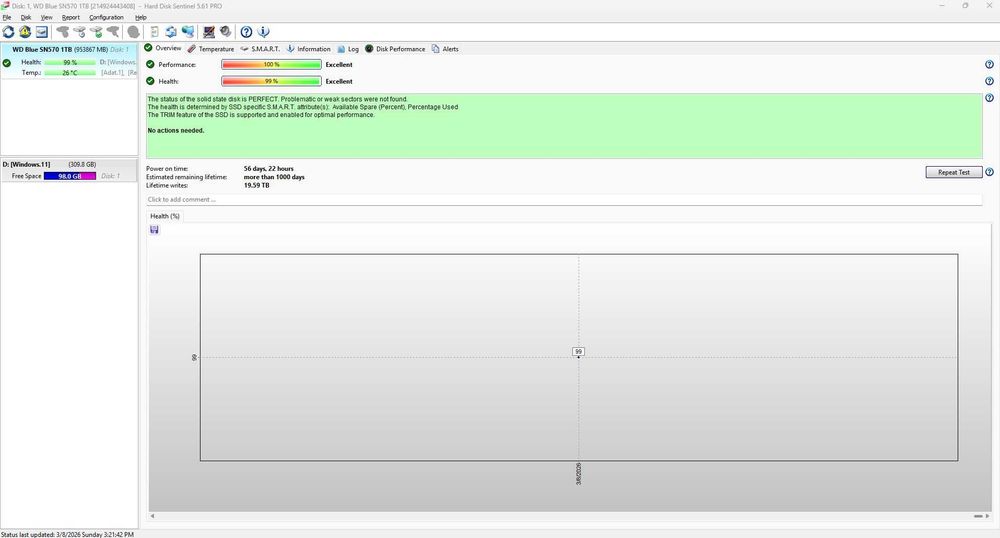The width and height of the screenshot is (1000, 538).
Task: Switch to the Overview tab
Action: (163, 48)
